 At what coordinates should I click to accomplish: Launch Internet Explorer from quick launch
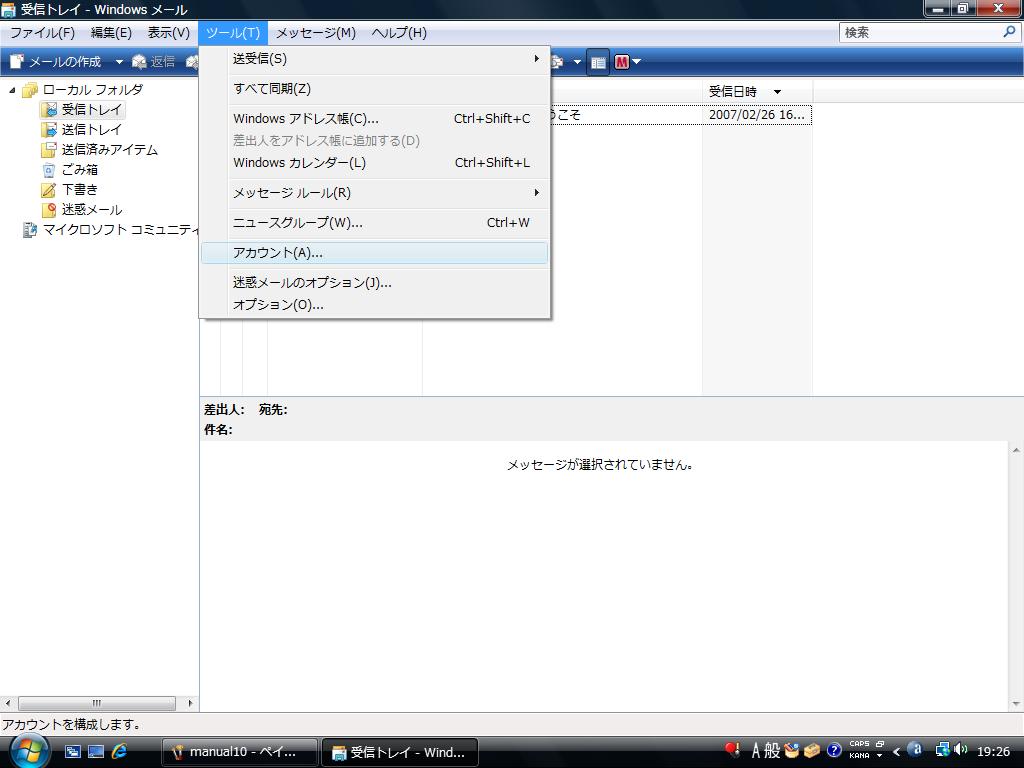point(120,752)
